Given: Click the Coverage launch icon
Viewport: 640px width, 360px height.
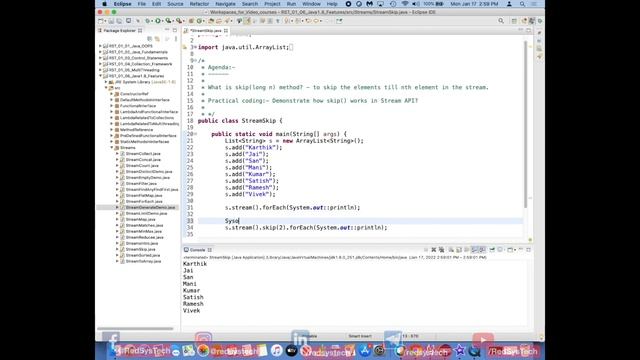Looking at the screenshot, I should [x=168, y=21].
